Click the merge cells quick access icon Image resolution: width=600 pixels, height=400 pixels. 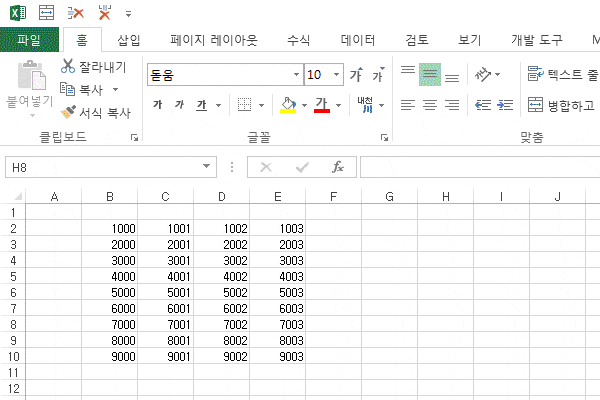(x=46, y=13)
